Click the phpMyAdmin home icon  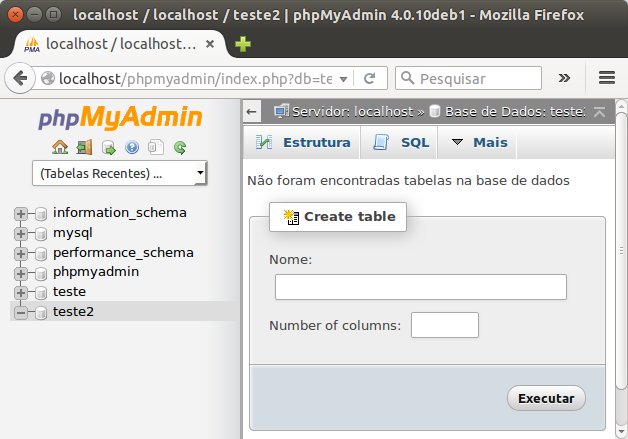60,148
